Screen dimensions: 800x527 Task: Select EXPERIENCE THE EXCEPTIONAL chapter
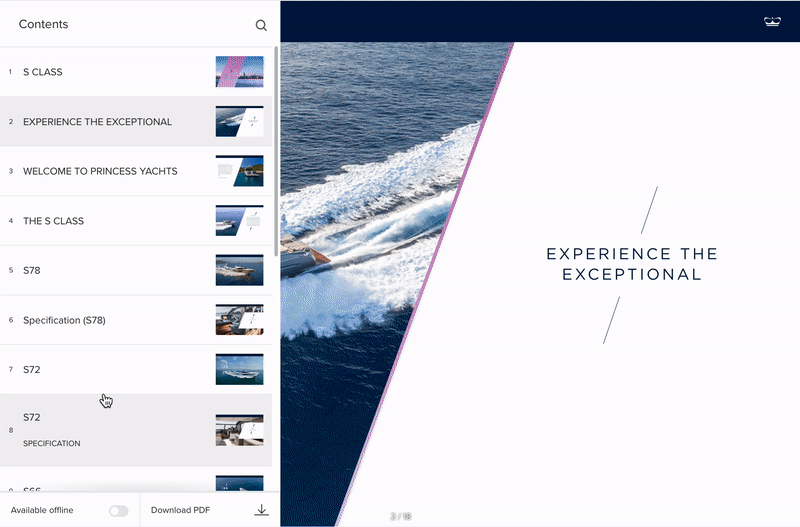(x=136, y=121)
